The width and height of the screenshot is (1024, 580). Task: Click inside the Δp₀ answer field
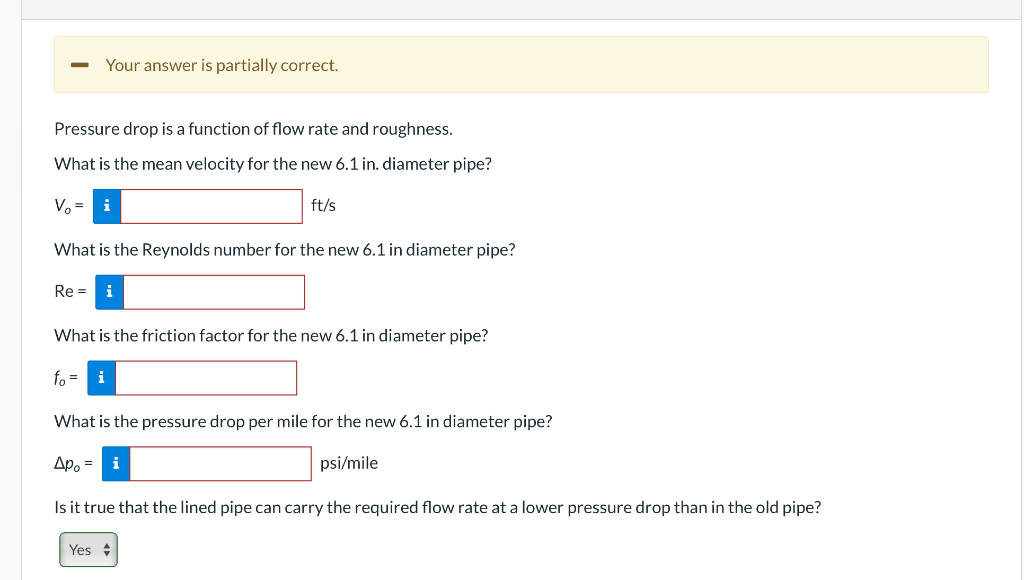pyautogui.click(x=220, y=463)
